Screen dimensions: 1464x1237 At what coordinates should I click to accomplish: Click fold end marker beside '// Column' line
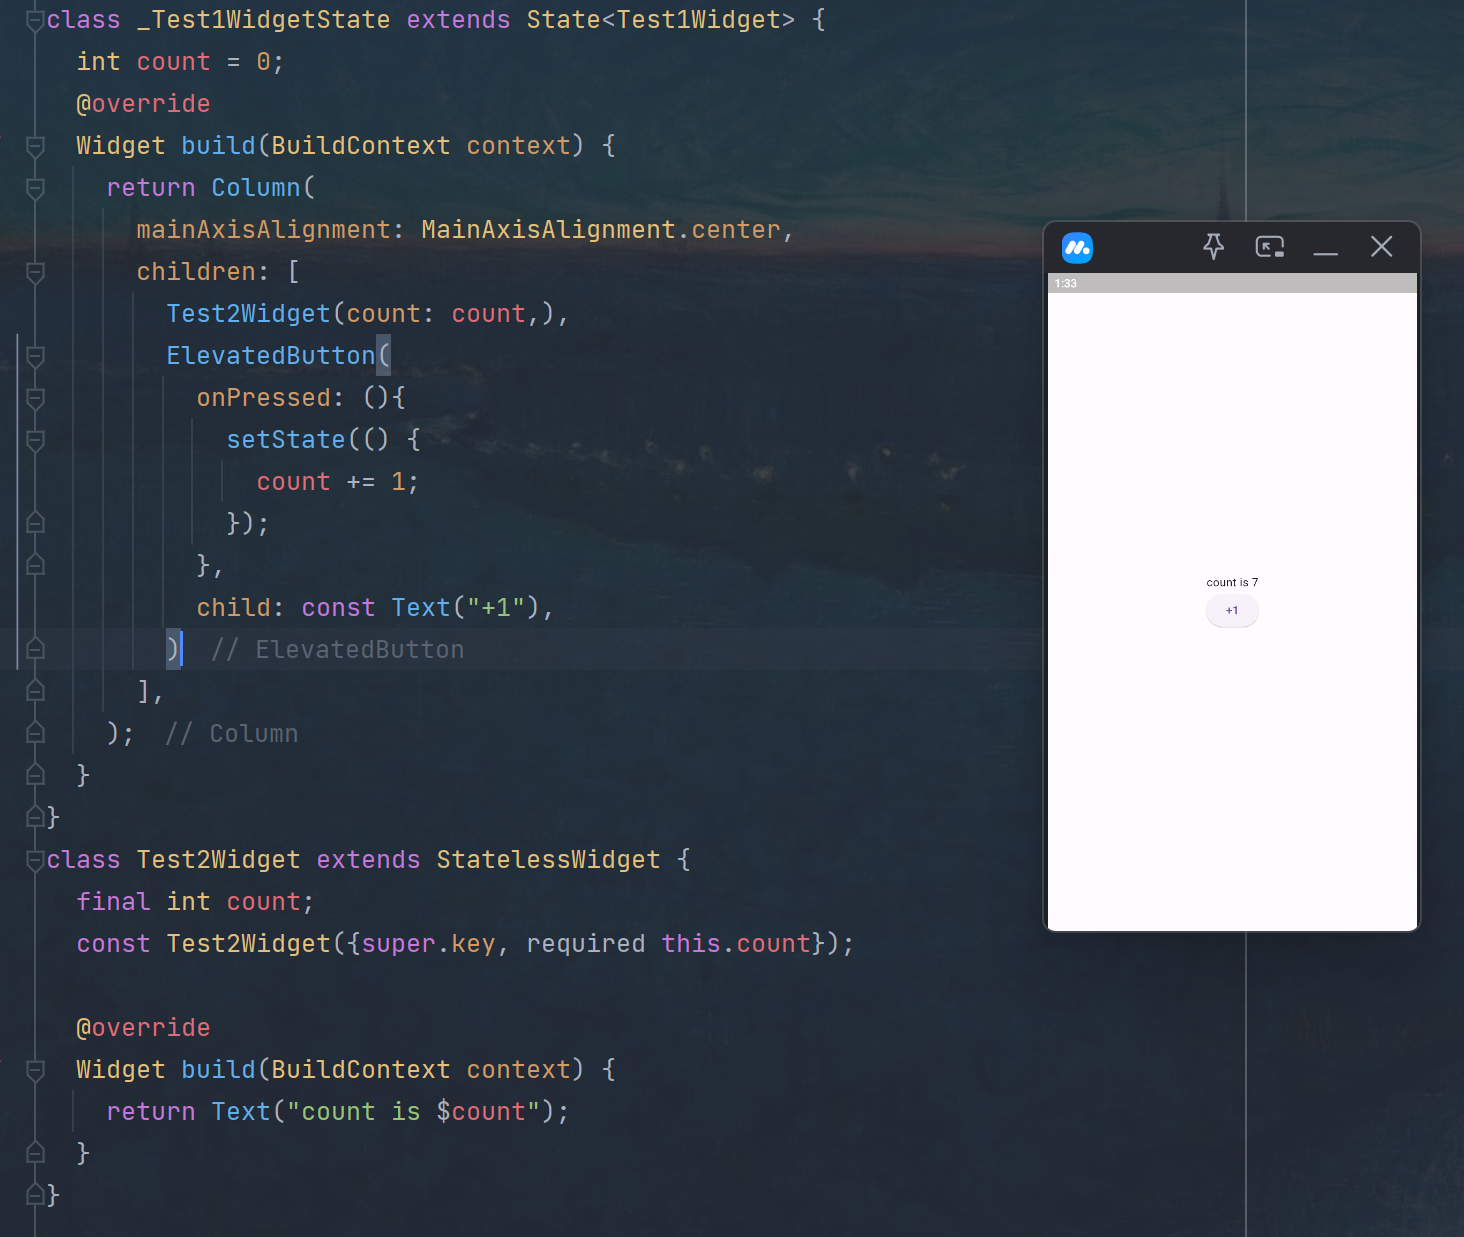(35, 732)
